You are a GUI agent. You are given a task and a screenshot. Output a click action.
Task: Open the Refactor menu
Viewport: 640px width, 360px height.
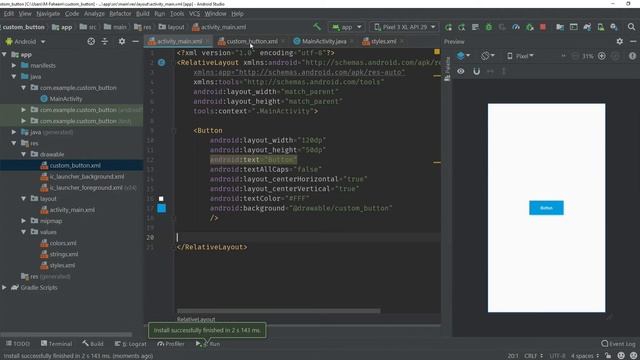tap(120, 13)
